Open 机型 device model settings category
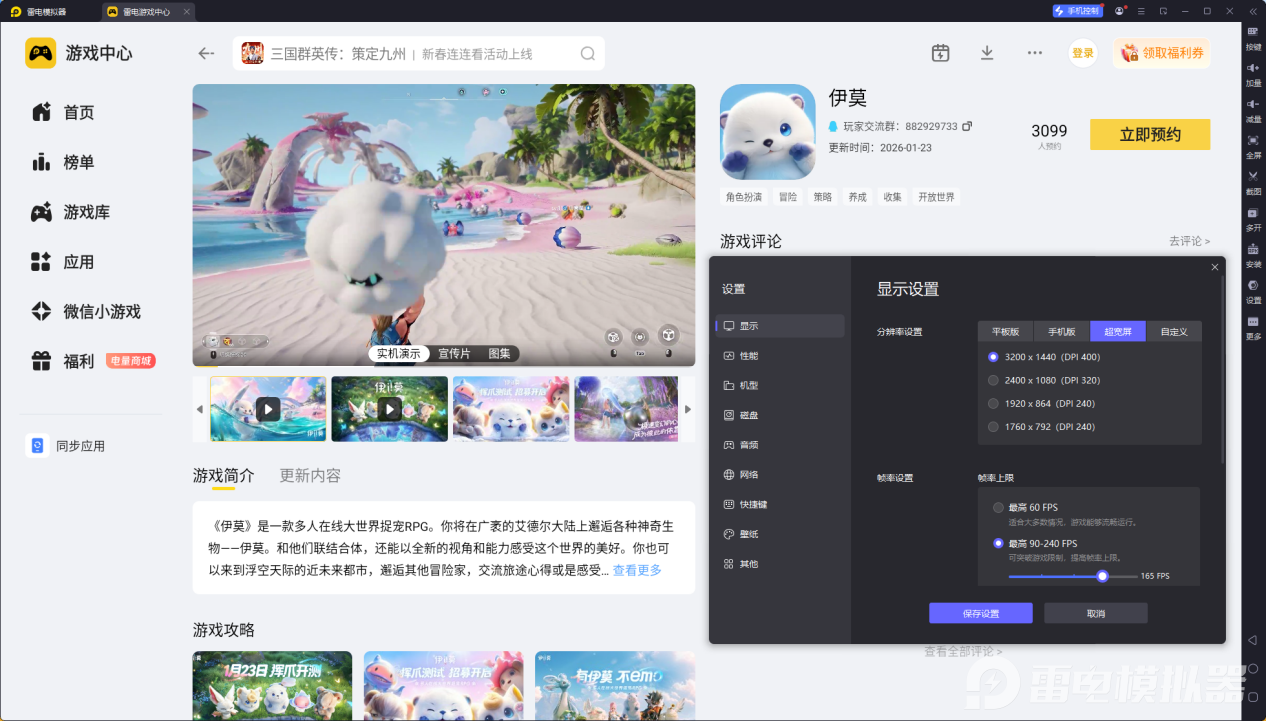 (780, 385)
